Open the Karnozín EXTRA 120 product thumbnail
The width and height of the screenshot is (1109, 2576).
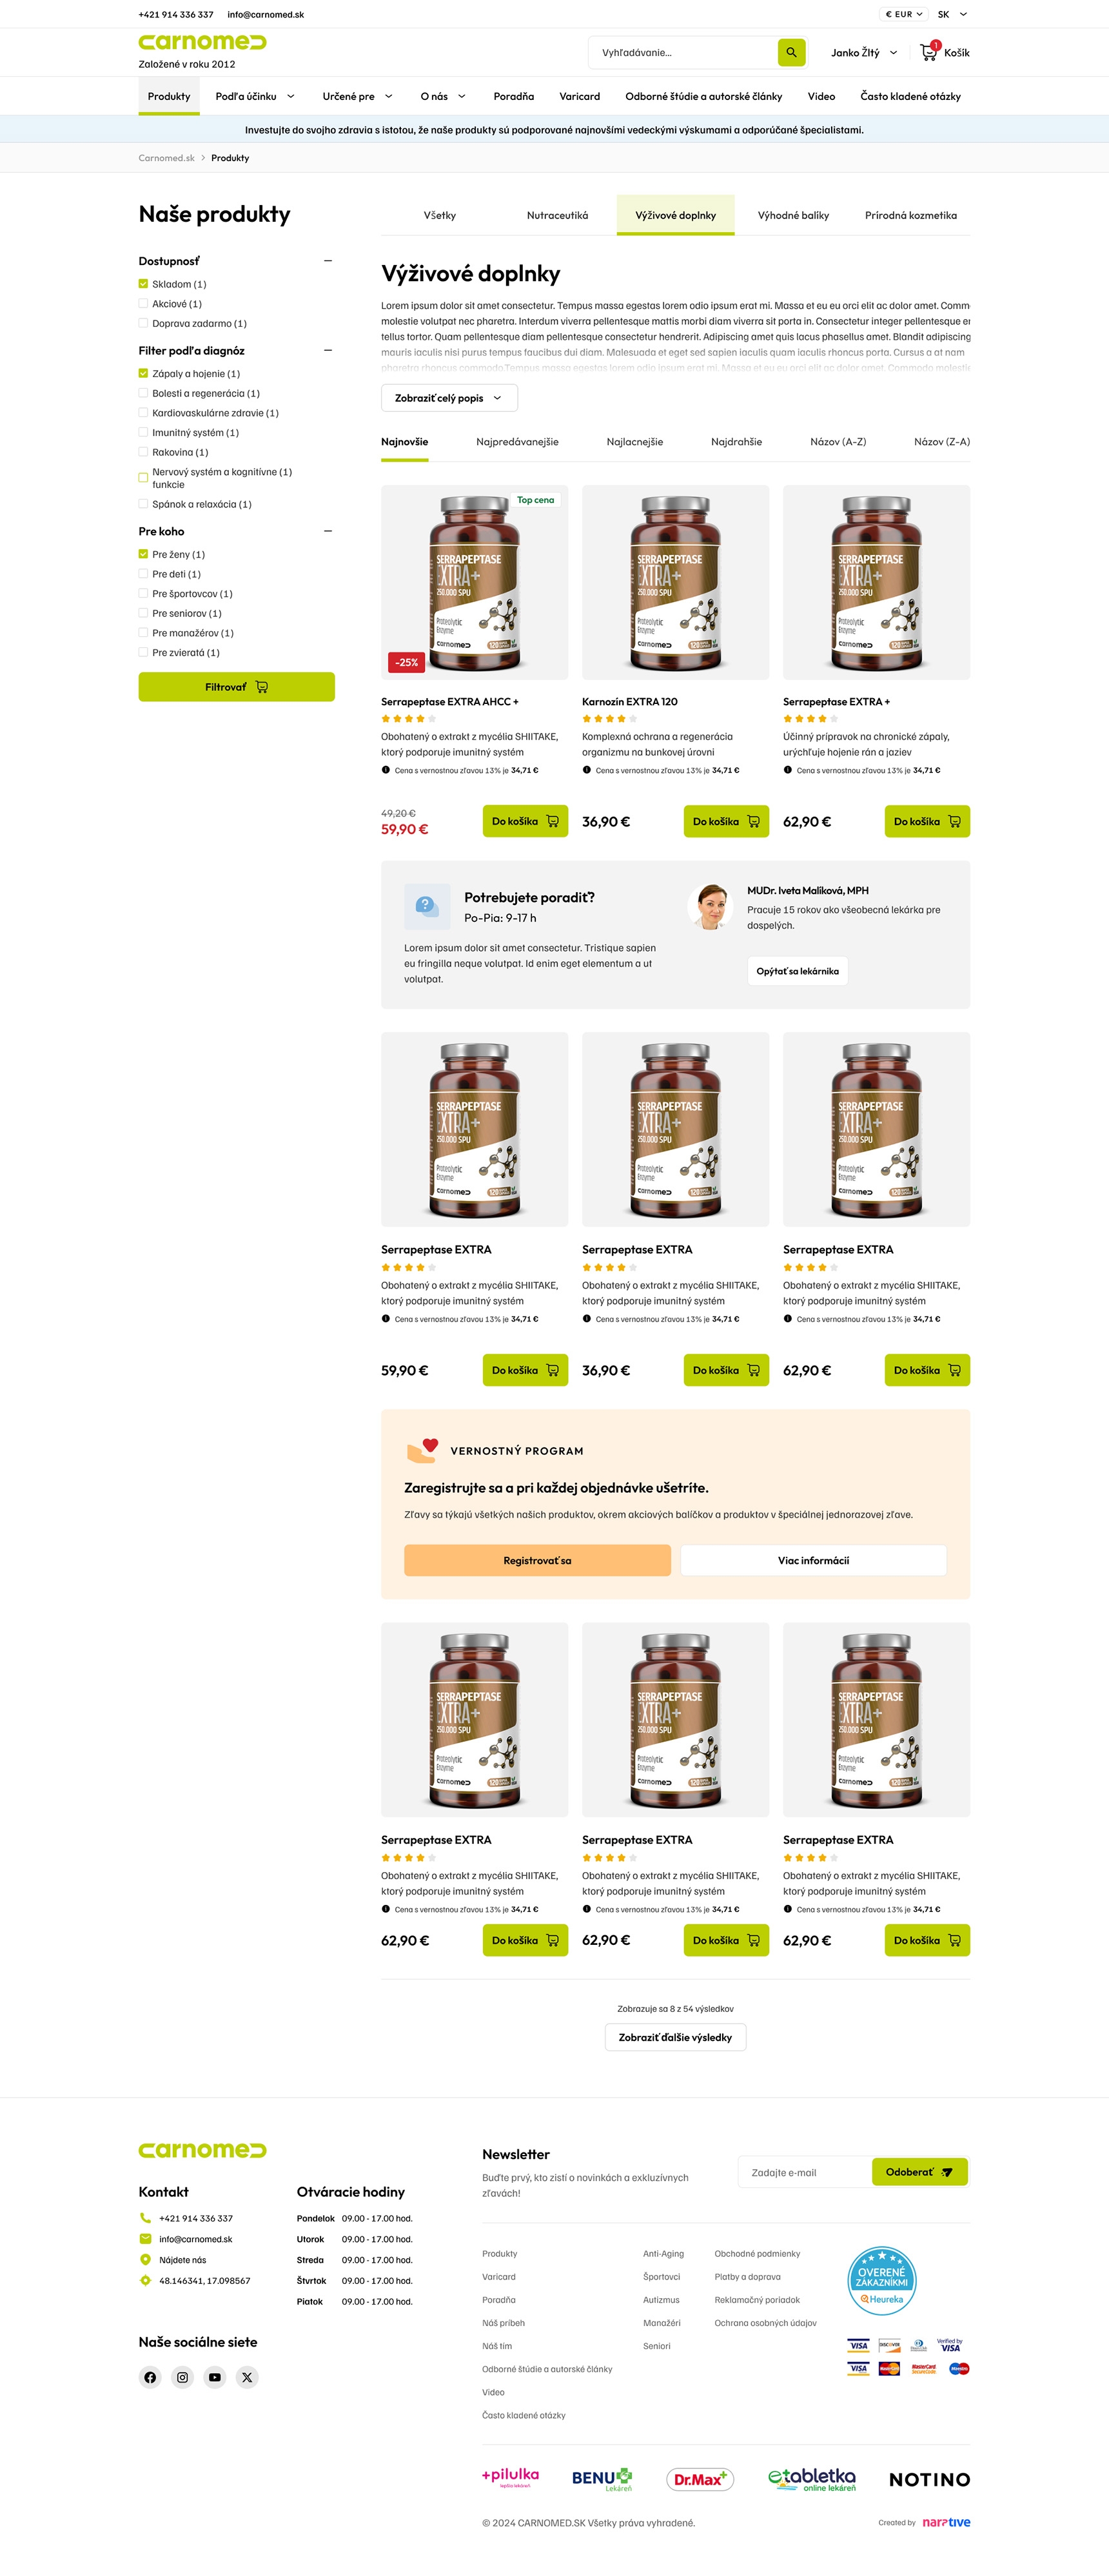675,582
